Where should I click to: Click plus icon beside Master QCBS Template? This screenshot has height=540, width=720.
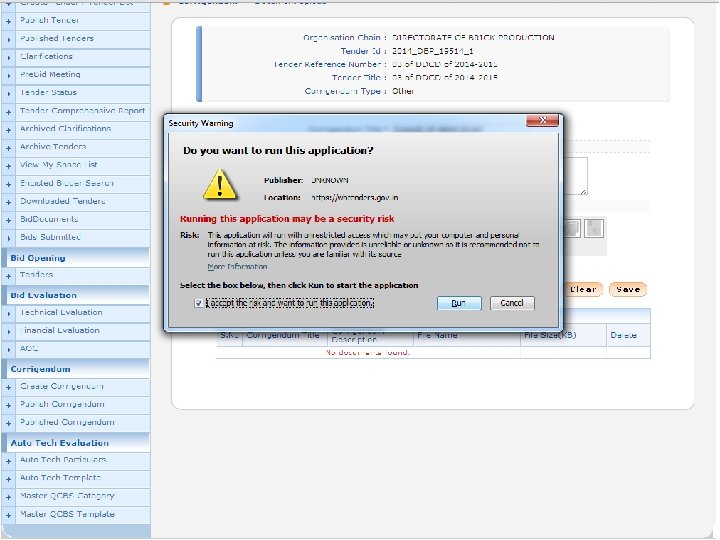point(8,515)
